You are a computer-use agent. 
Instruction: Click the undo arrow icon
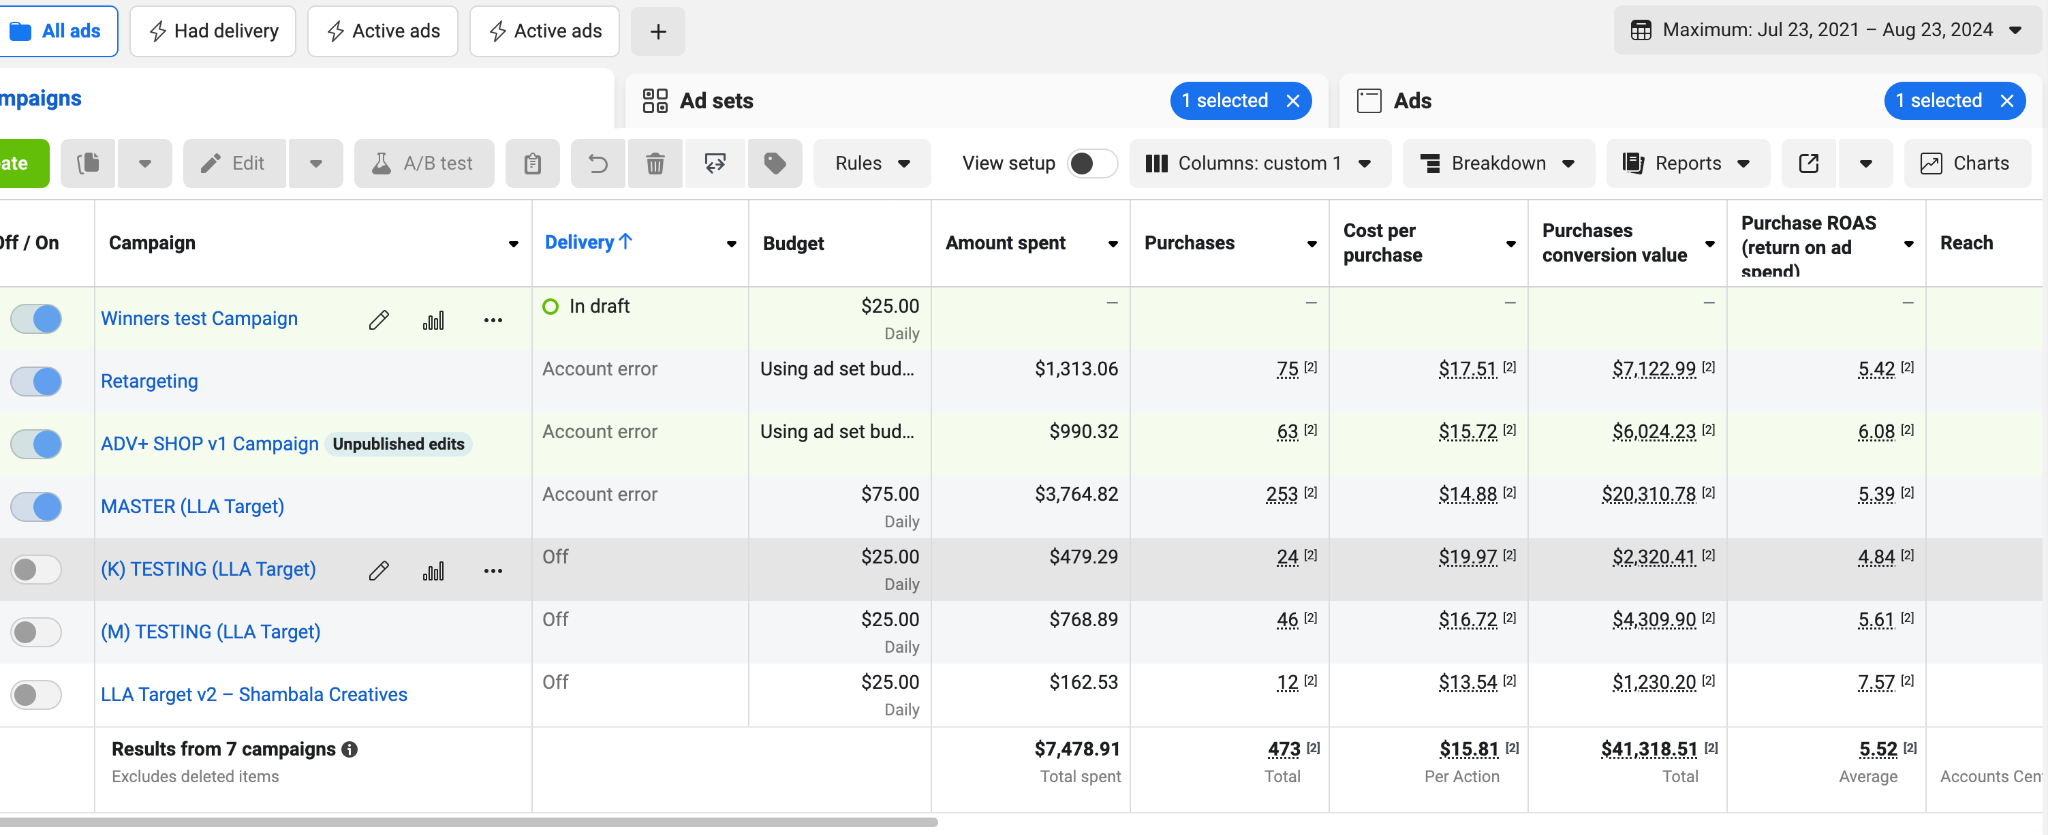click(x=598, y=163)
